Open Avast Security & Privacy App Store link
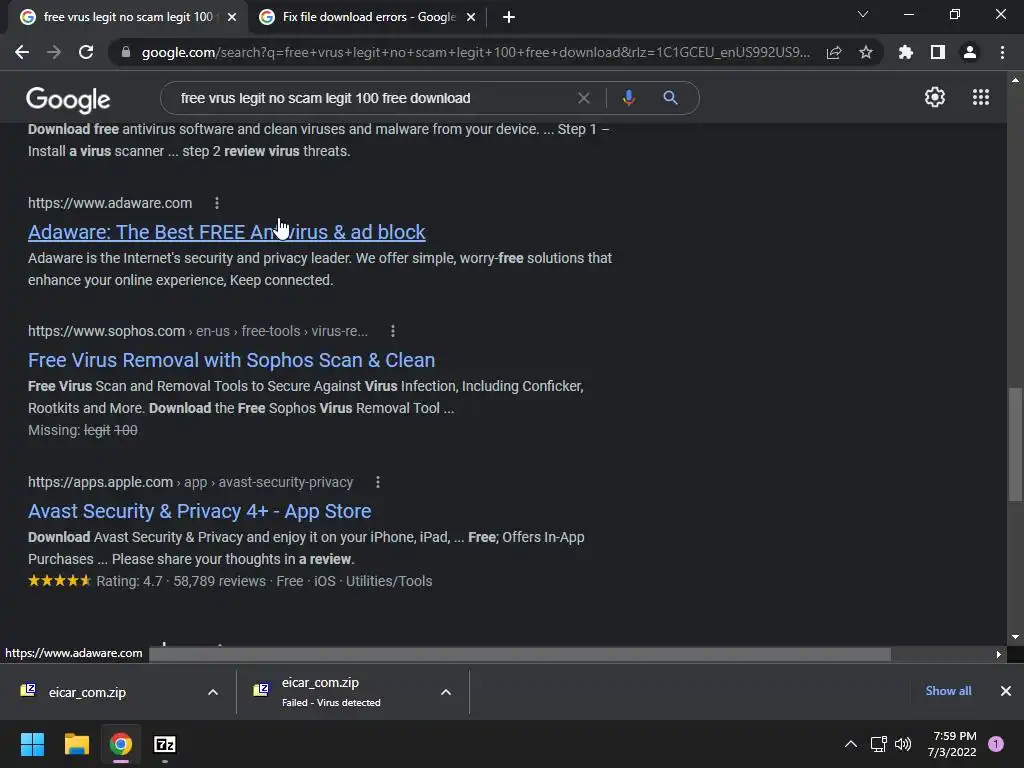 click(199, 511)
